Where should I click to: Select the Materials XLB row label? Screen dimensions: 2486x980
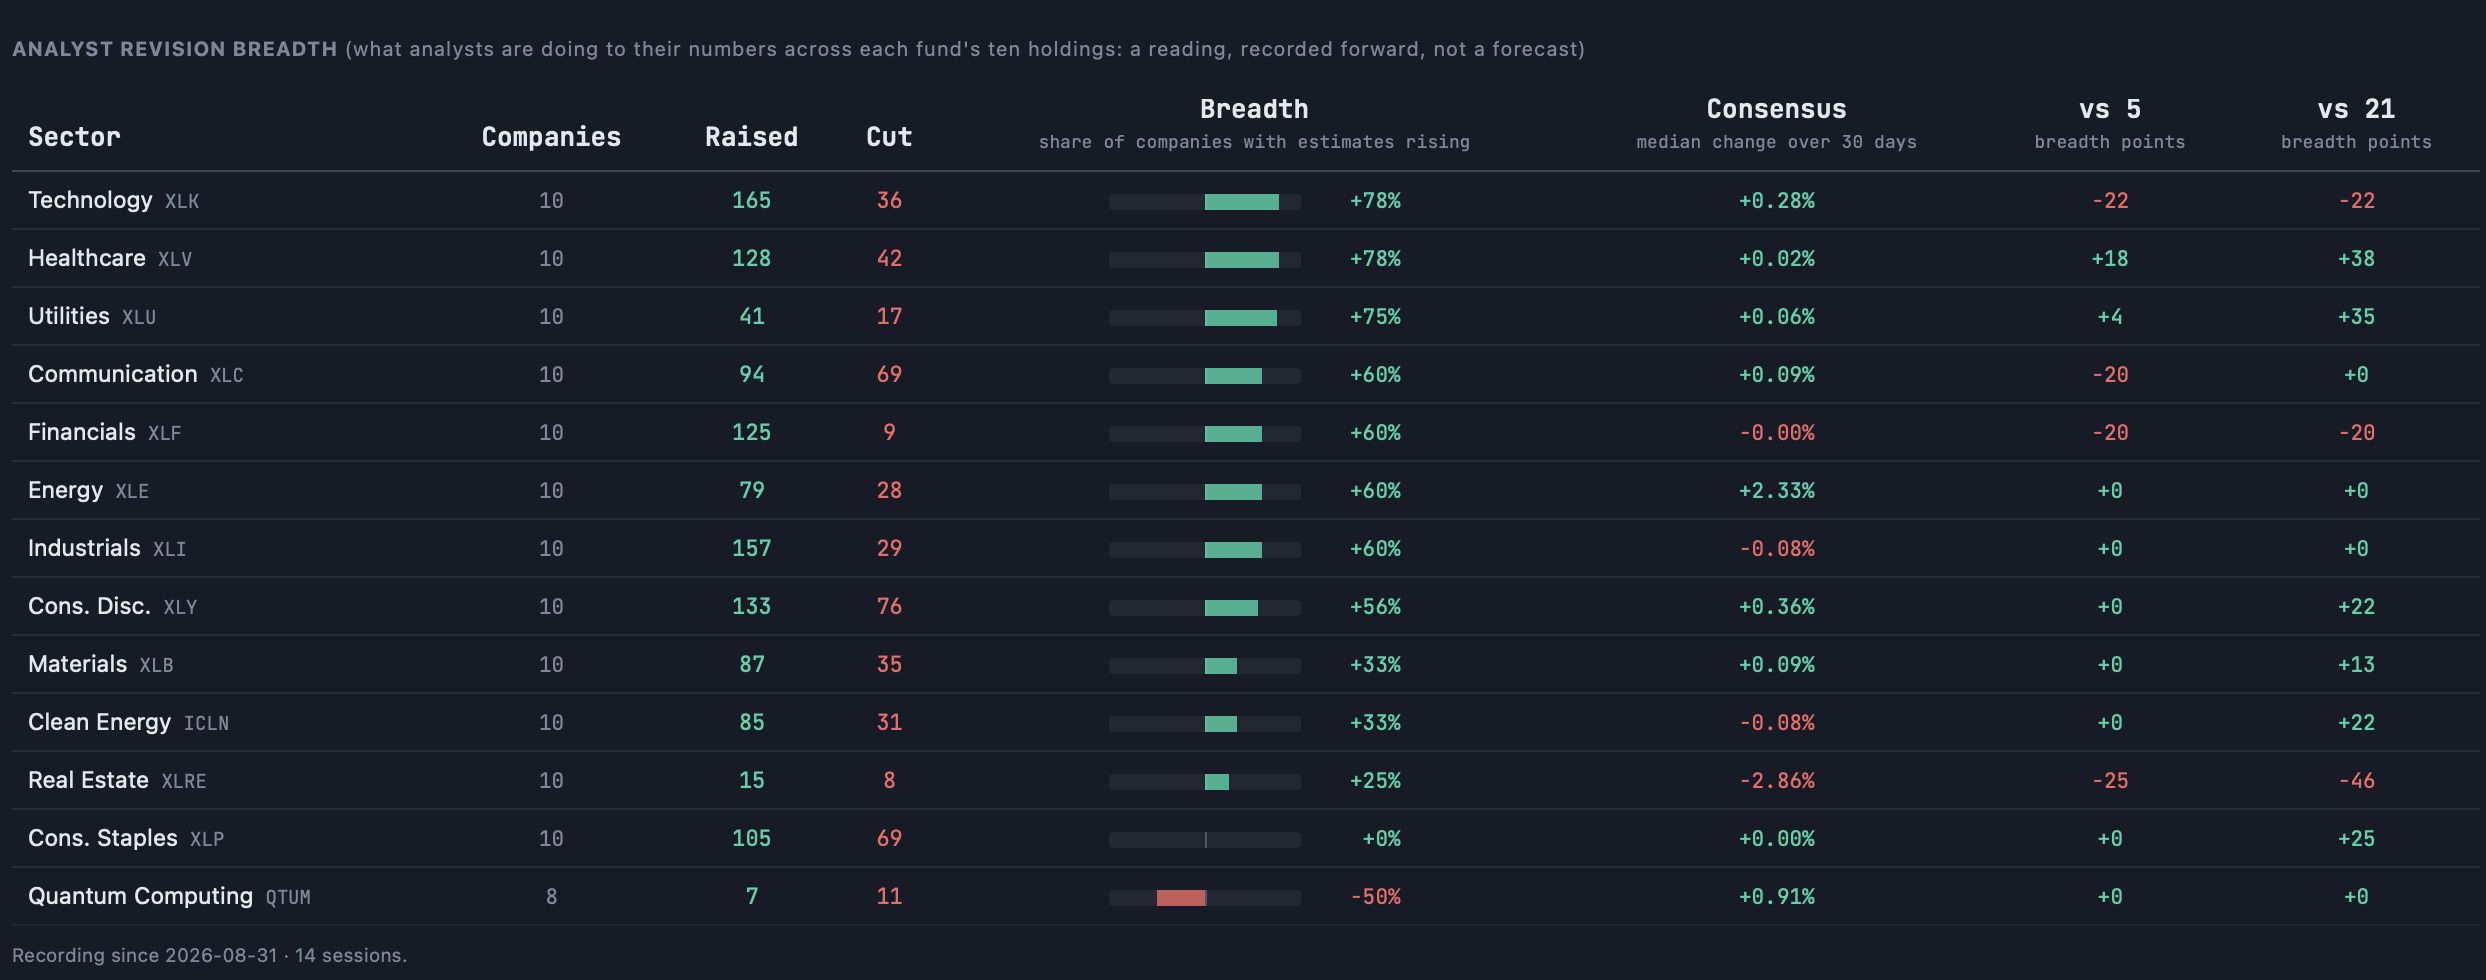pyautogui.click(x=101, y=664)
